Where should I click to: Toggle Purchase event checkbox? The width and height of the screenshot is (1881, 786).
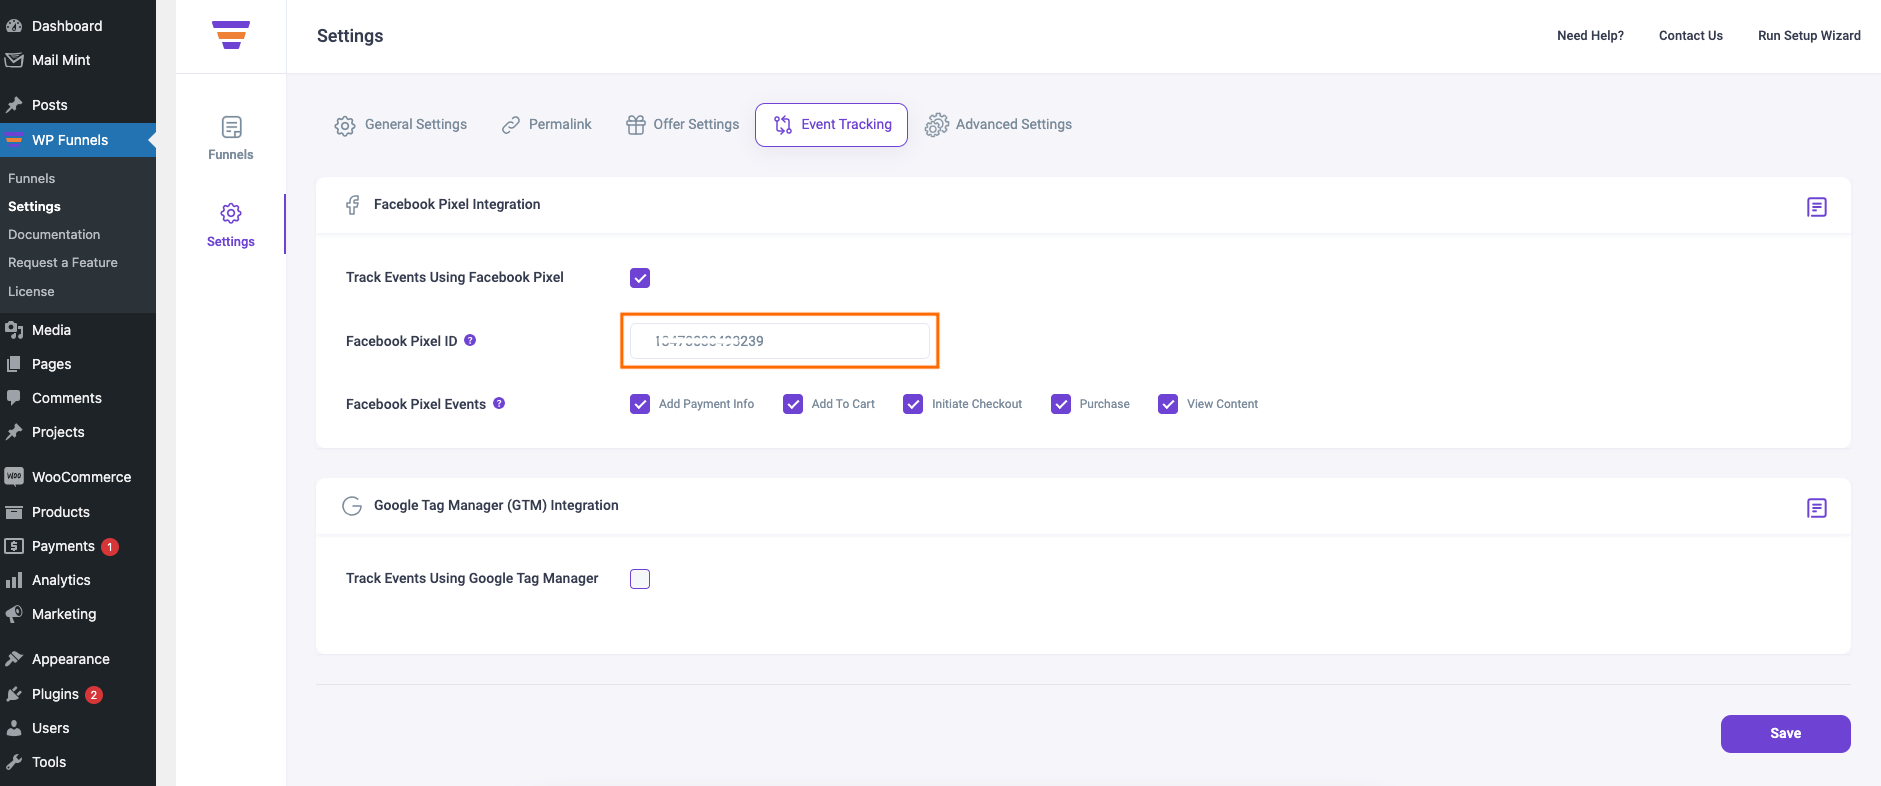[1061, 404]
